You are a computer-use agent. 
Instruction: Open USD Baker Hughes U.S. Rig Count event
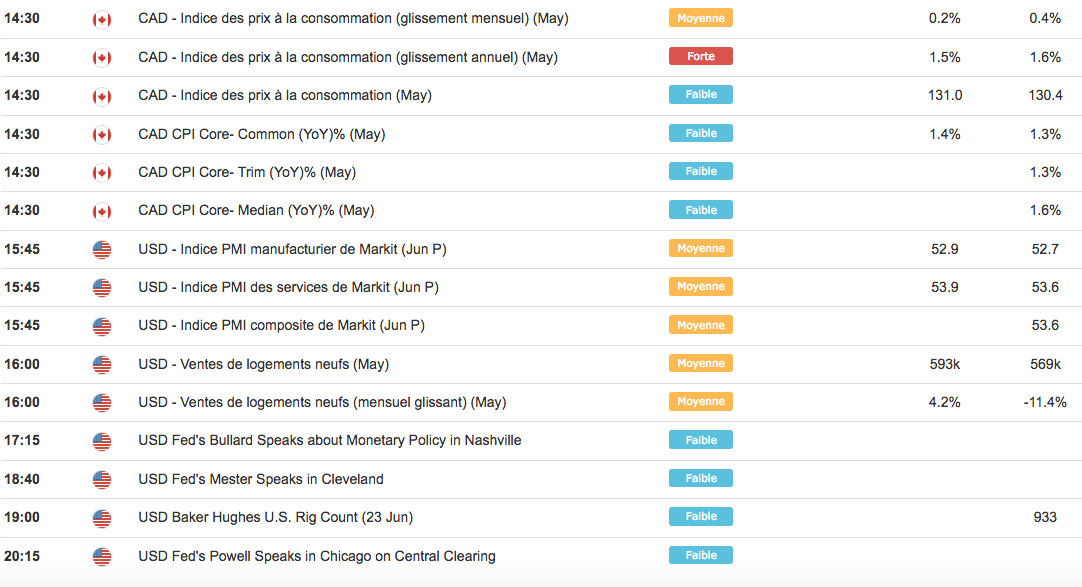click(275, 517)
